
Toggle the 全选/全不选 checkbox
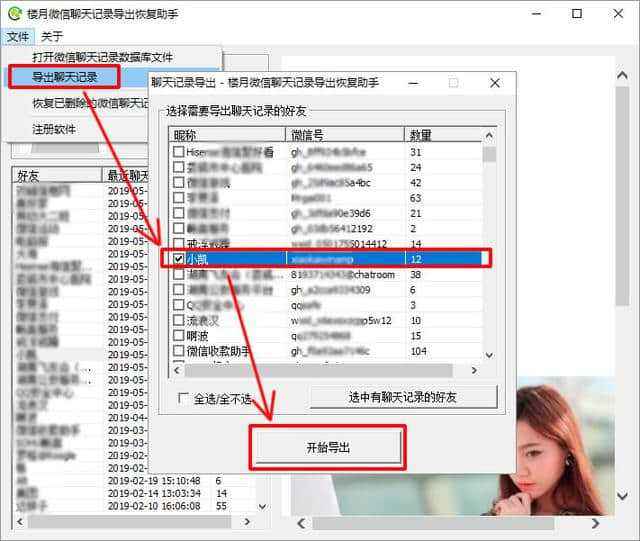pos(184,398)
